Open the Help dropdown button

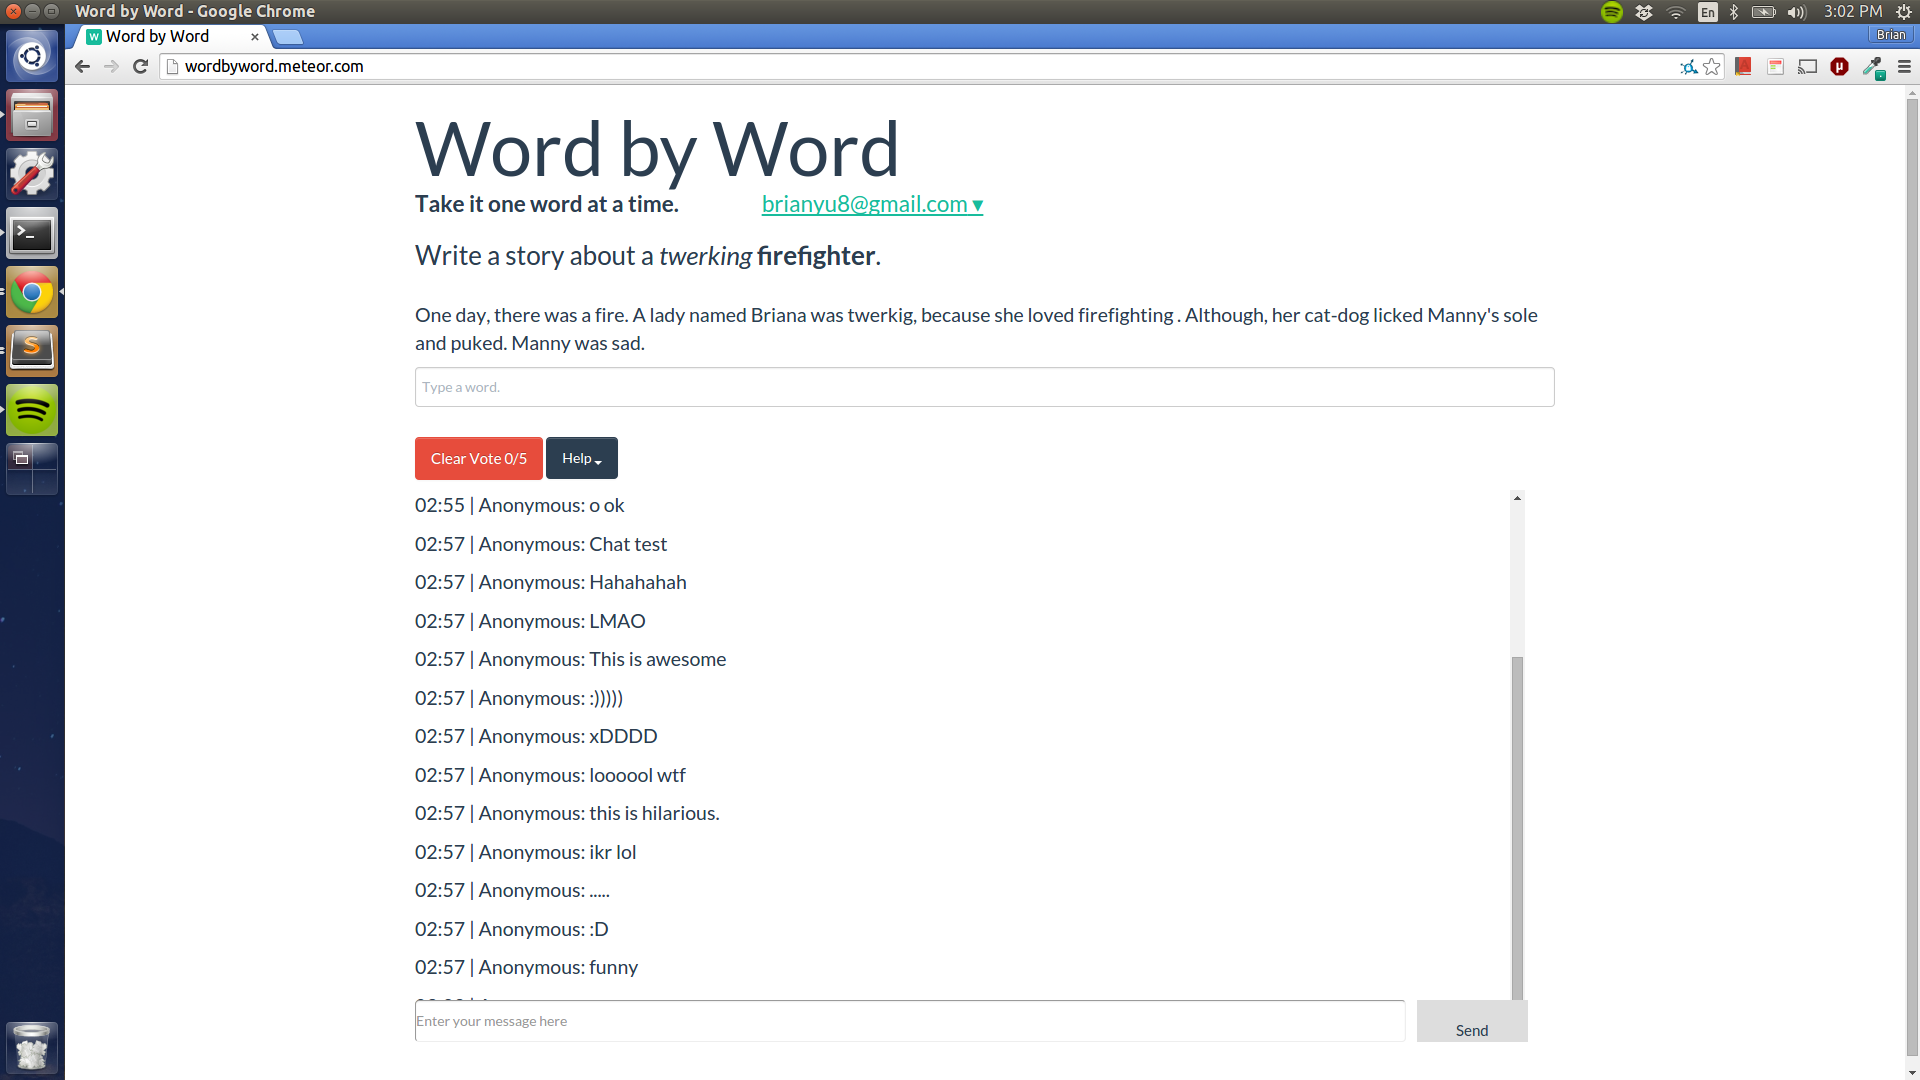pyautogui.click(x=581, y=458)
